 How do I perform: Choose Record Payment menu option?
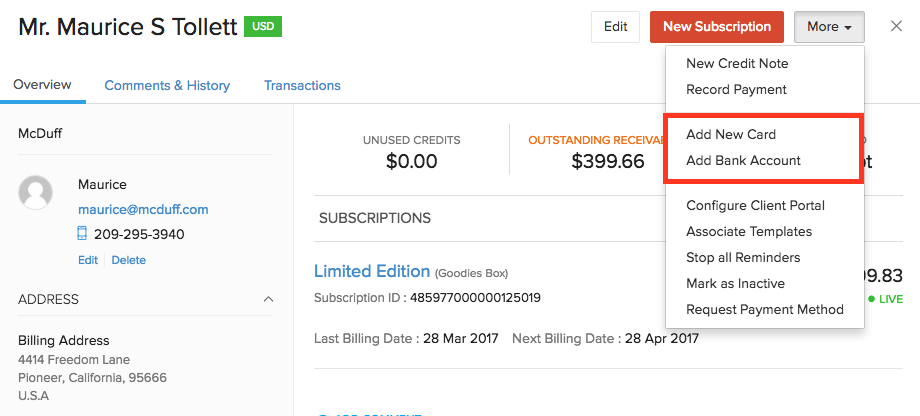pos(736,89)
